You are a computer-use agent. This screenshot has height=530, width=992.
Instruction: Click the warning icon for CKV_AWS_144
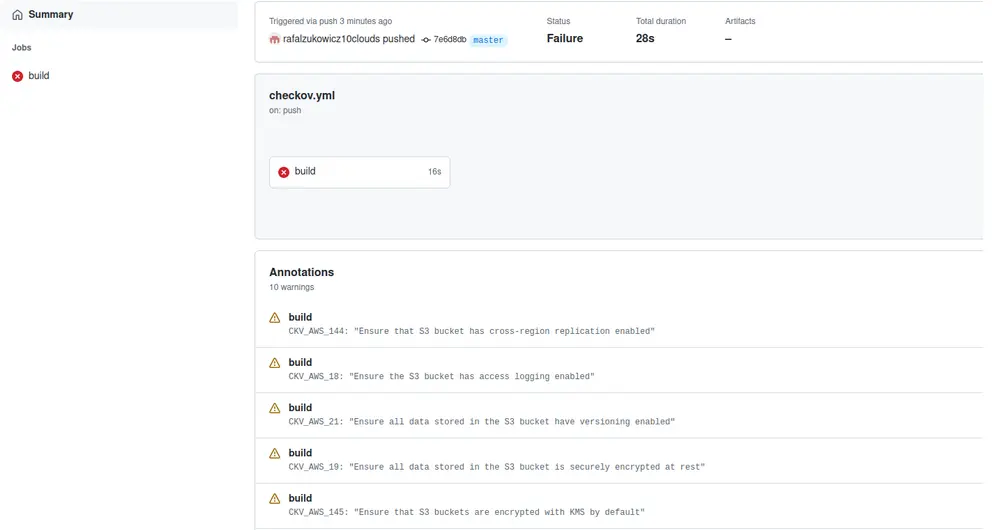(275, 318)
